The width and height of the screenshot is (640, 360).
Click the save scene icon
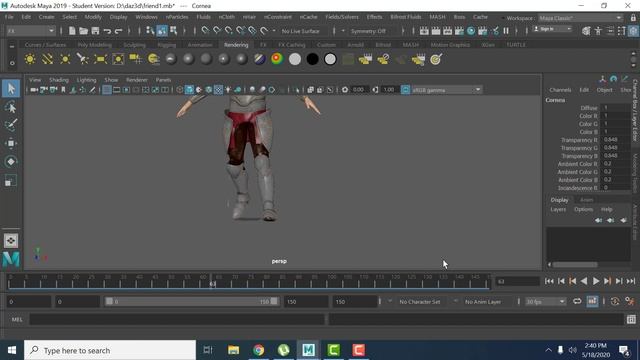95,31
